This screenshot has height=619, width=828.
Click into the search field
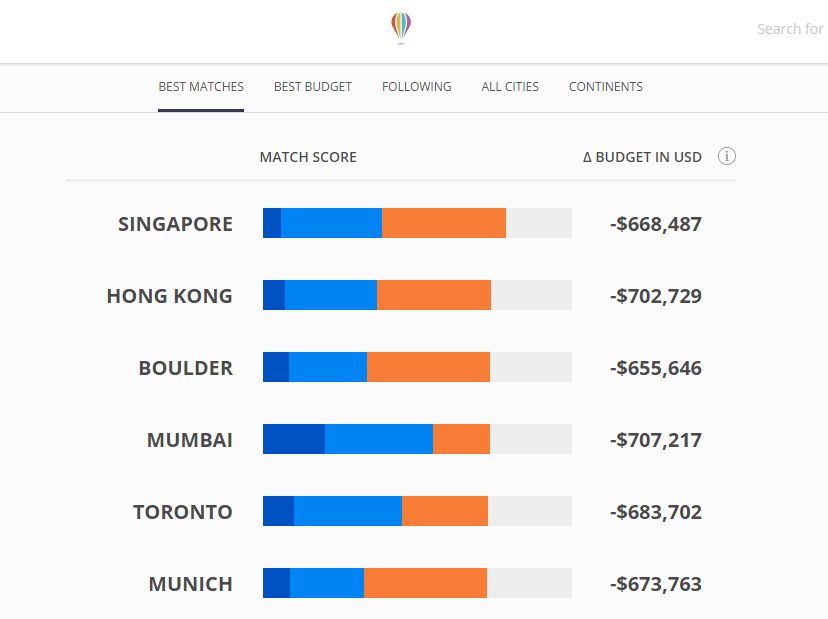pos(790,29)
